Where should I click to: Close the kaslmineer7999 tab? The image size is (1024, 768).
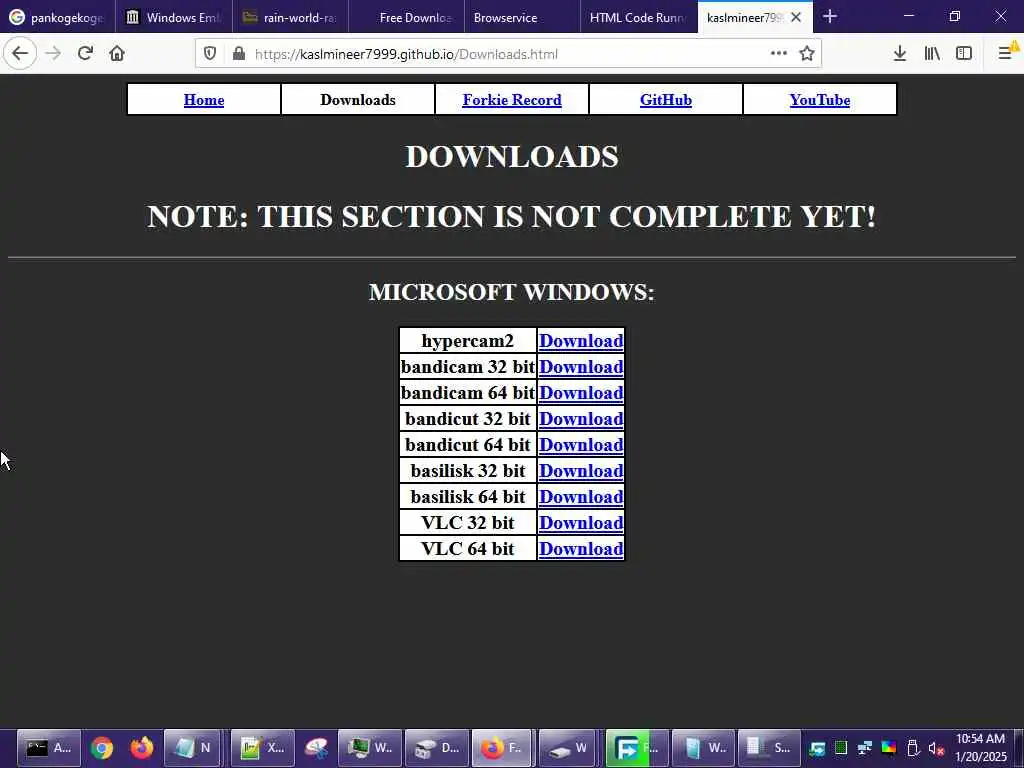point(796,18)
